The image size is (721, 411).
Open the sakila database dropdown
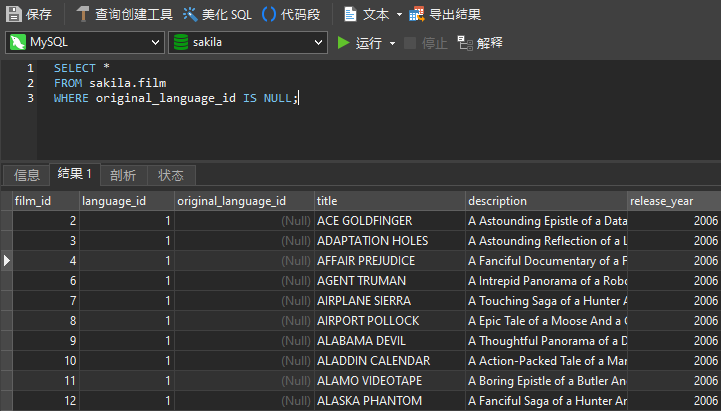pyautogui.click(x=248, y=42)
